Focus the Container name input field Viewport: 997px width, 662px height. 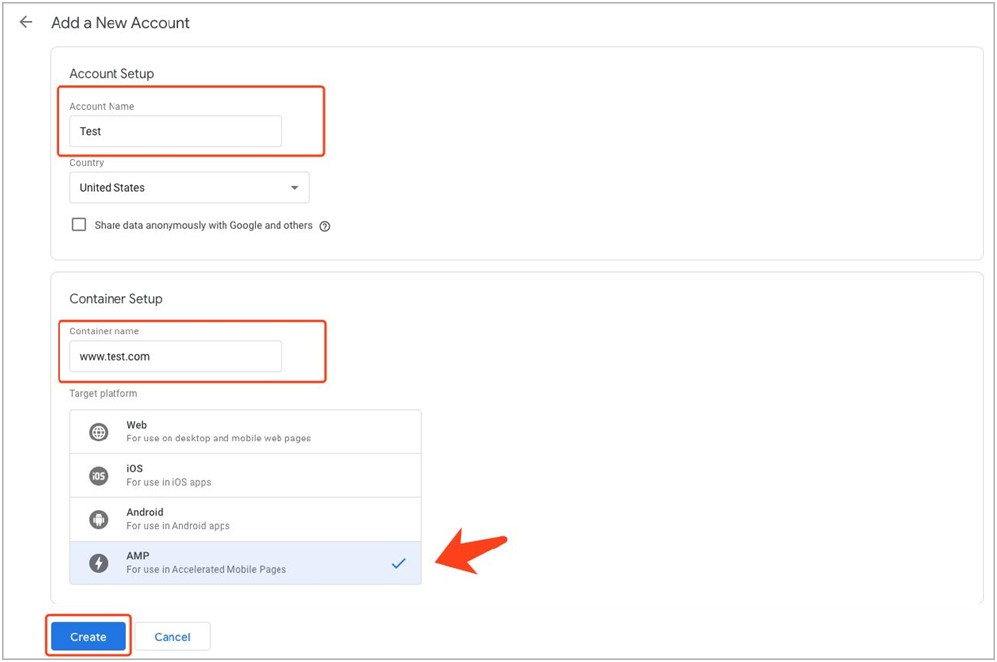coord(175,356)
